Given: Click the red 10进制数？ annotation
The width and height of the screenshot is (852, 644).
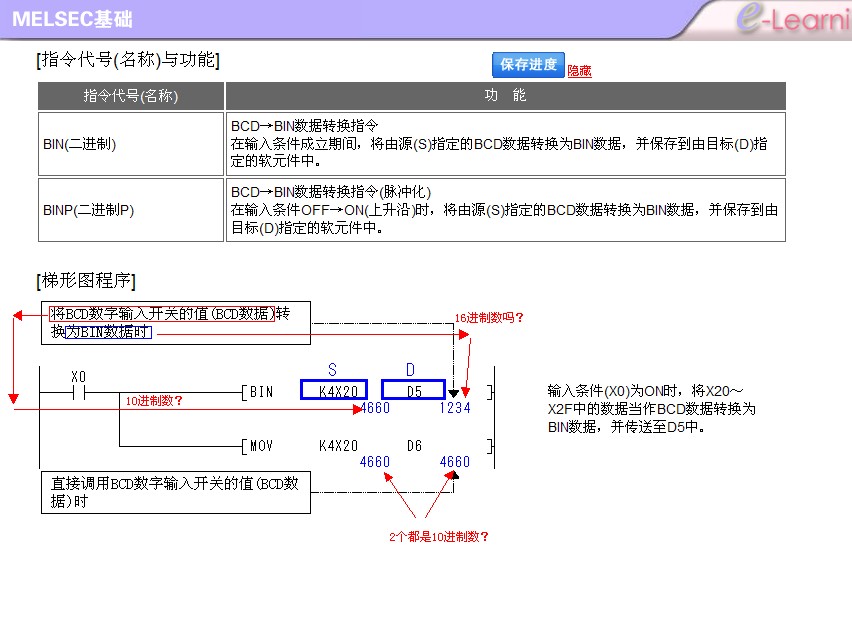Looking at the screenshot, I should point(154,400).
